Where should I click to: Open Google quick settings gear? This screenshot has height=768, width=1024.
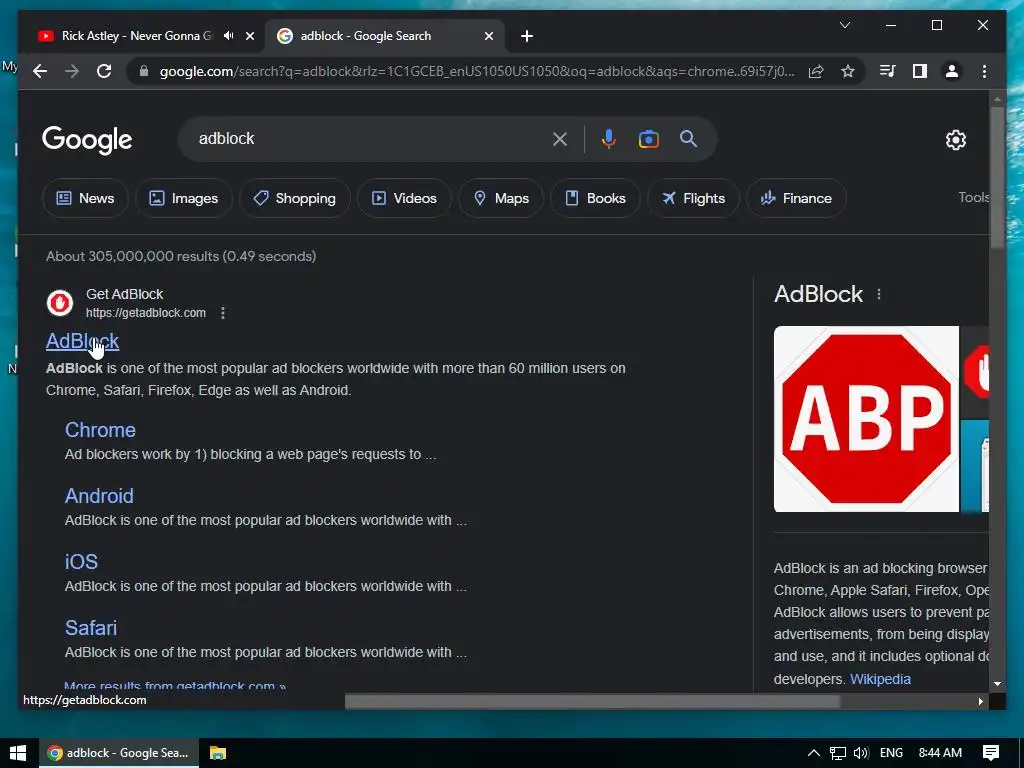coord(955,140)
